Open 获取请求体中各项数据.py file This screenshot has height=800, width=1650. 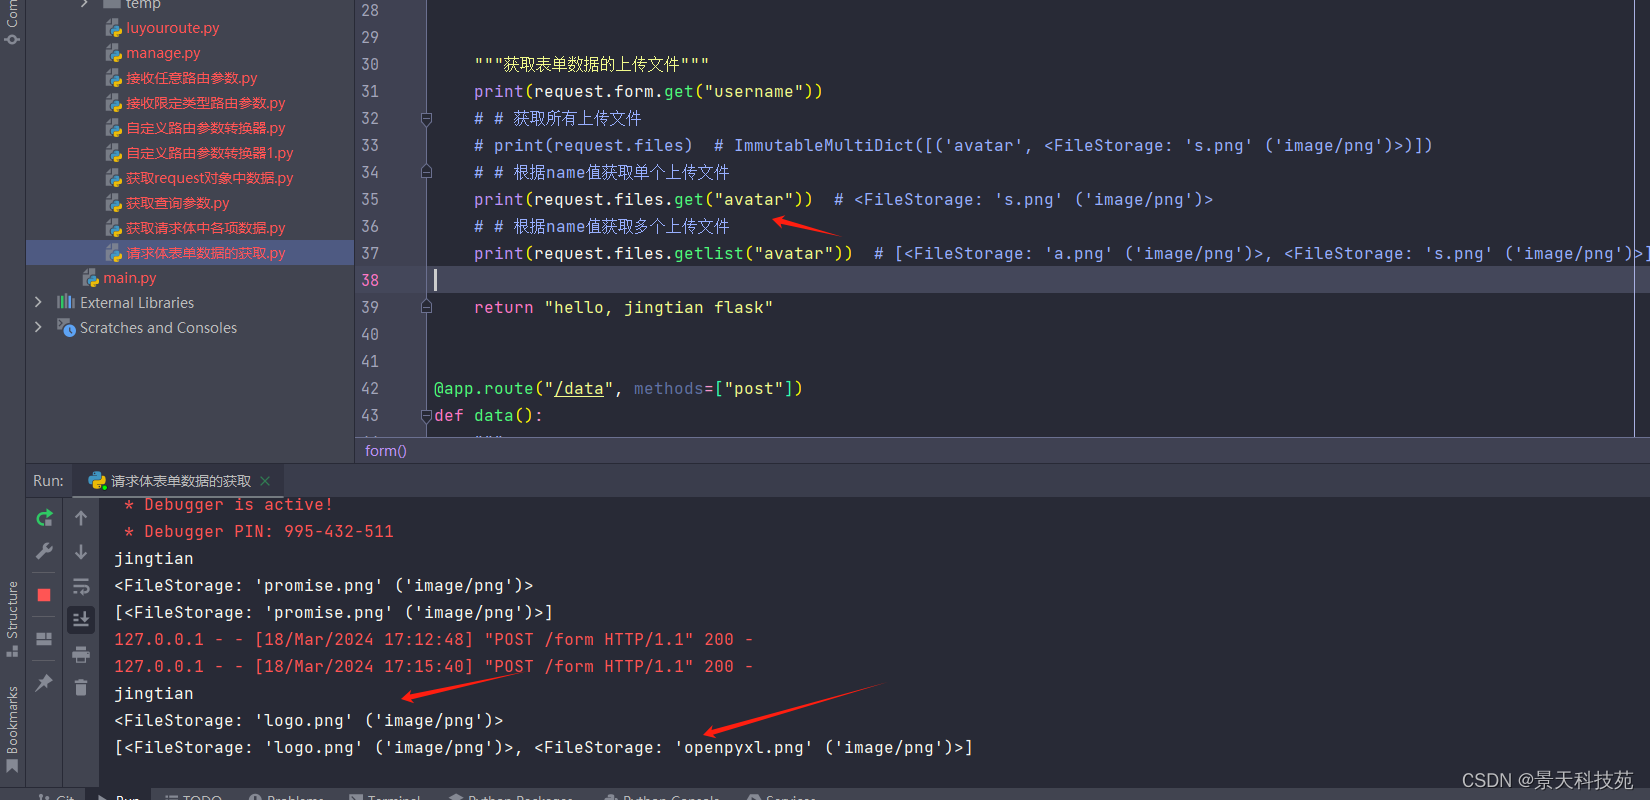coord(205,228)
